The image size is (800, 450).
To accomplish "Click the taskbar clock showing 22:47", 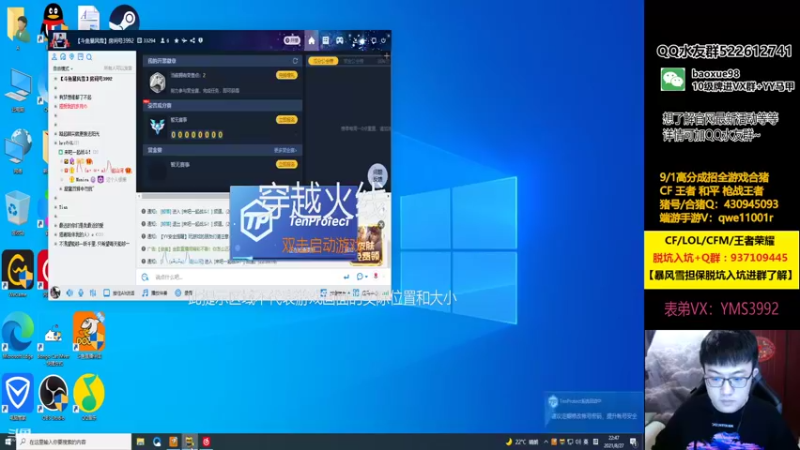I will click(614, 441).
